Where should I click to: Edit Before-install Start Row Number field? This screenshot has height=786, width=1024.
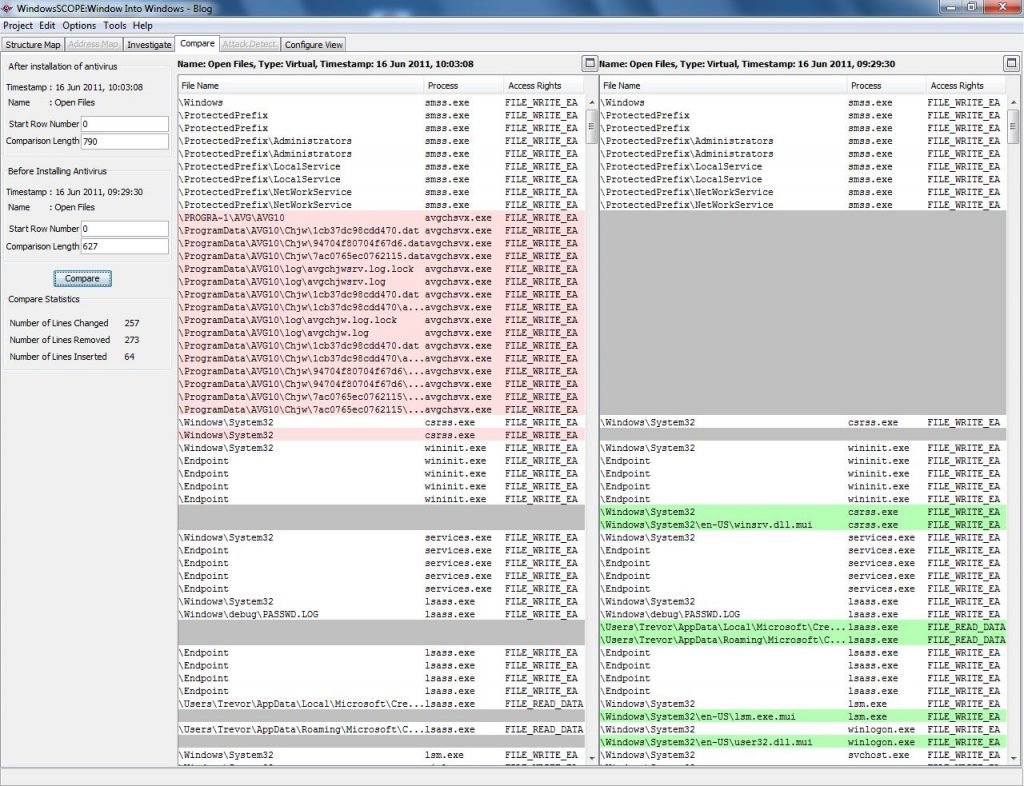coord(125,228)
